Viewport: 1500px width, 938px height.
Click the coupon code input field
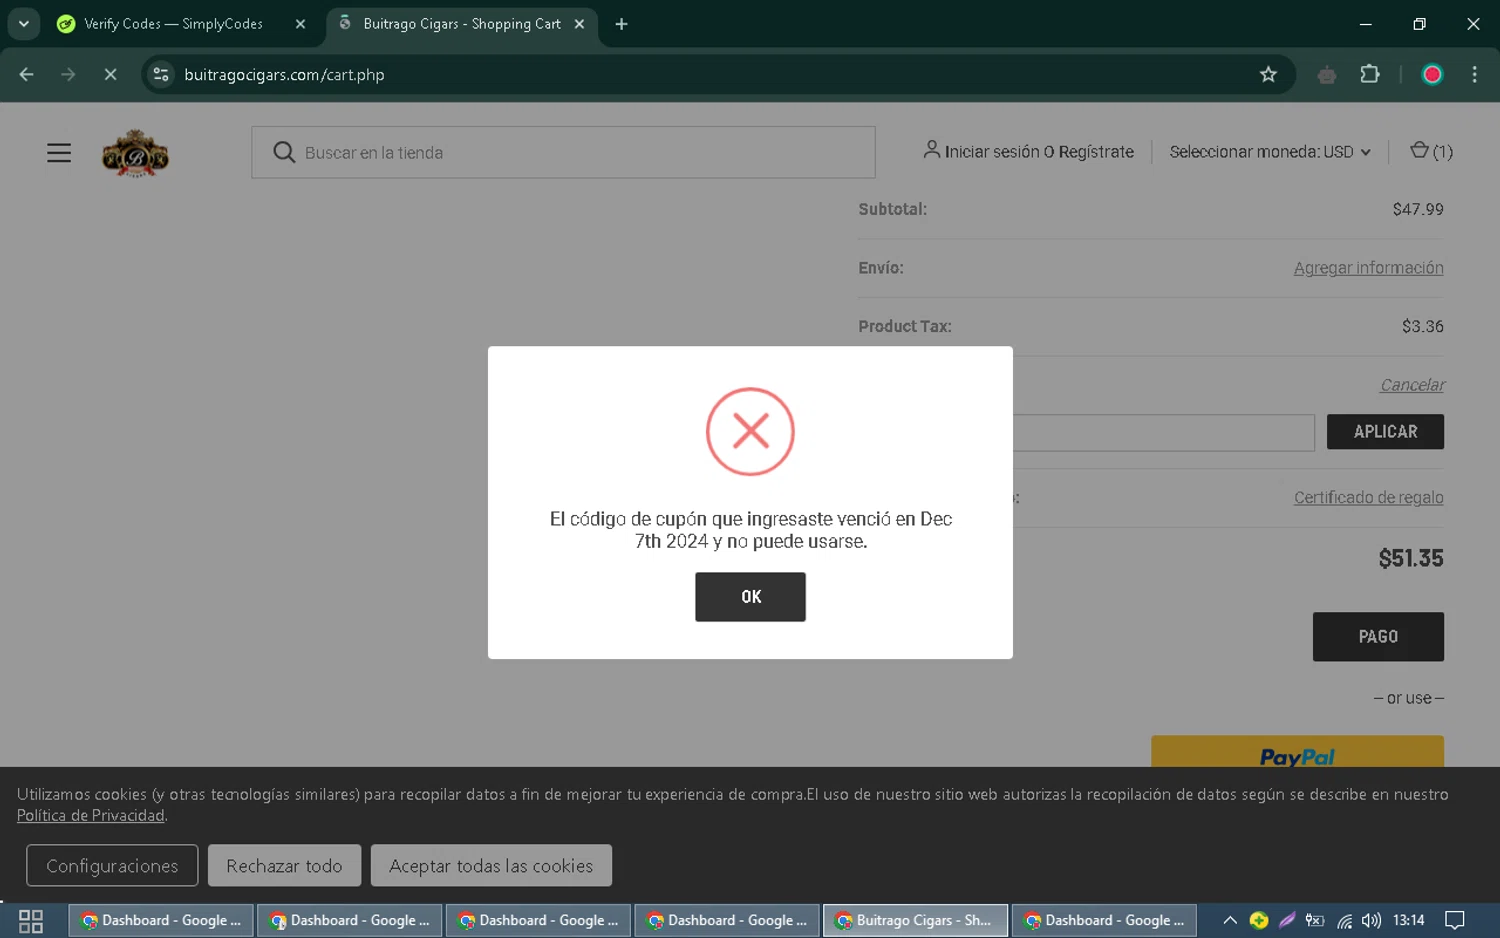click(1163, 433)
